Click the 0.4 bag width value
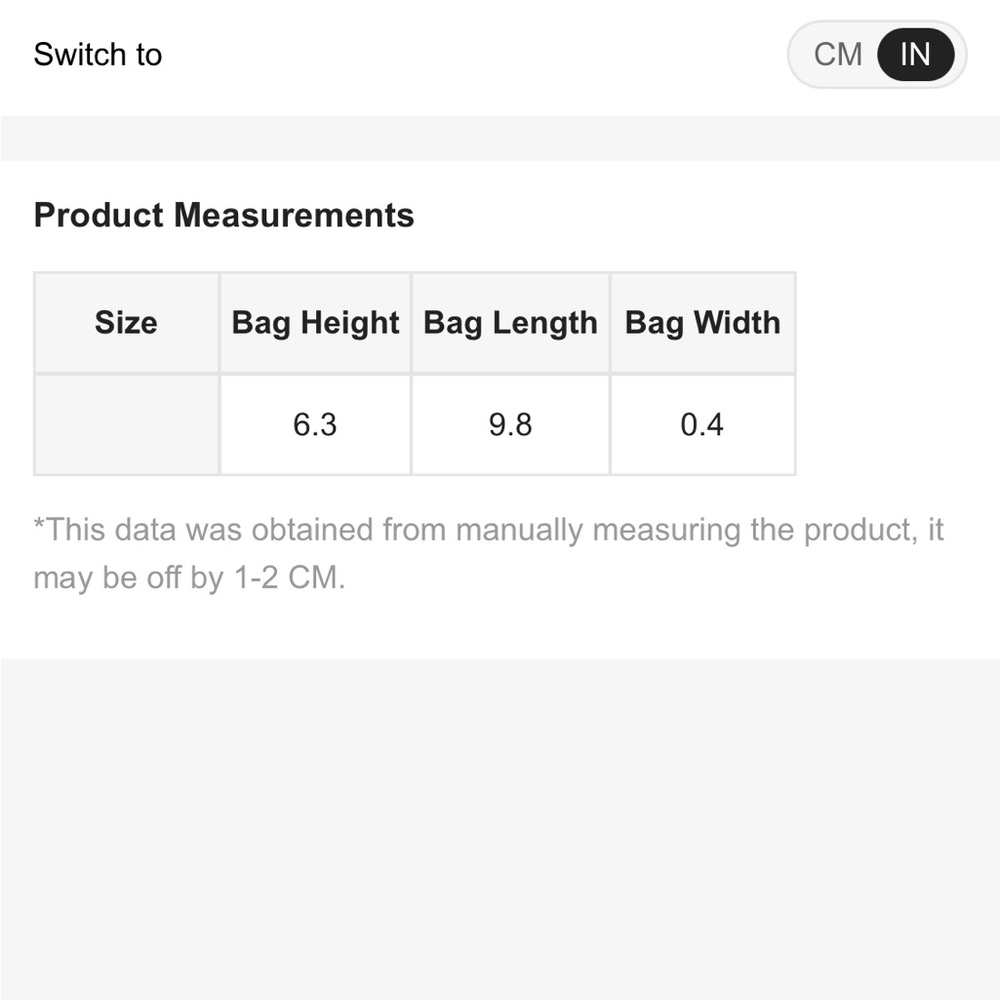The height and width of the screenshot is (1000, 1000). pyautogui.click(x=702, y=425)
